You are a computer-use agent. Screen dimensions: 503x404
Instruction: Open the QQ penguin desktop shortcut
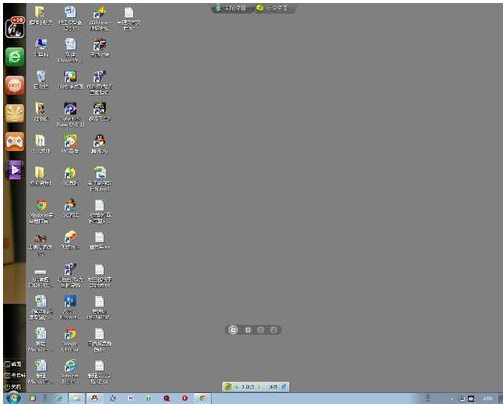pos(99,144)
